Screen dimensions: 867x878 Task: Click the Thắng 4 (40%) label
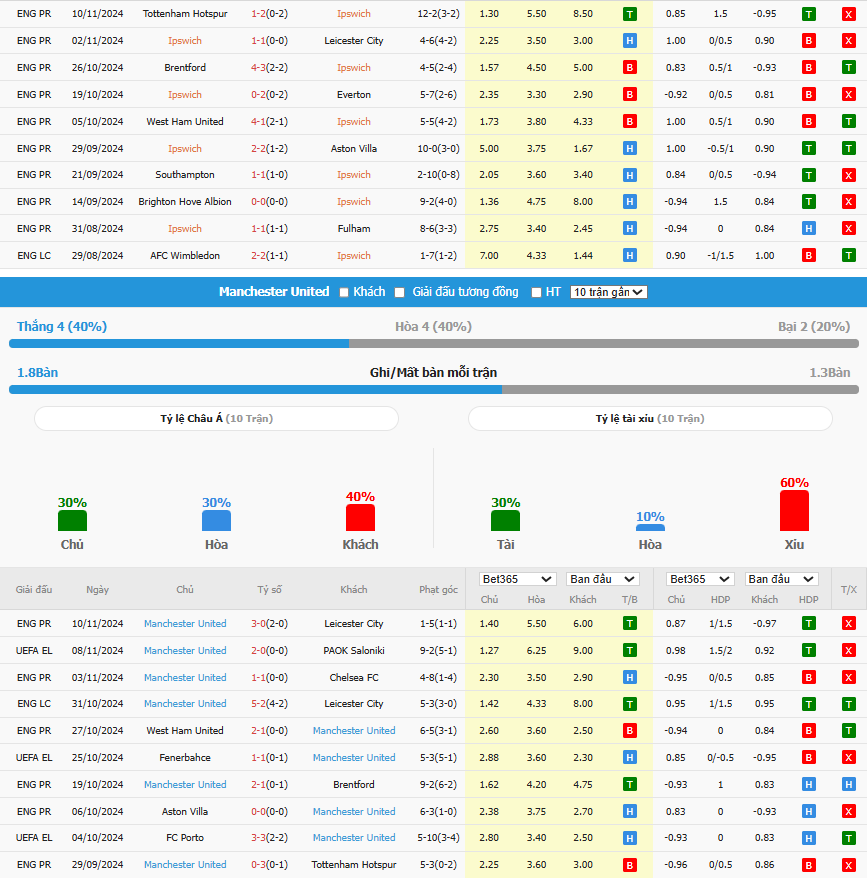(62, 326)
